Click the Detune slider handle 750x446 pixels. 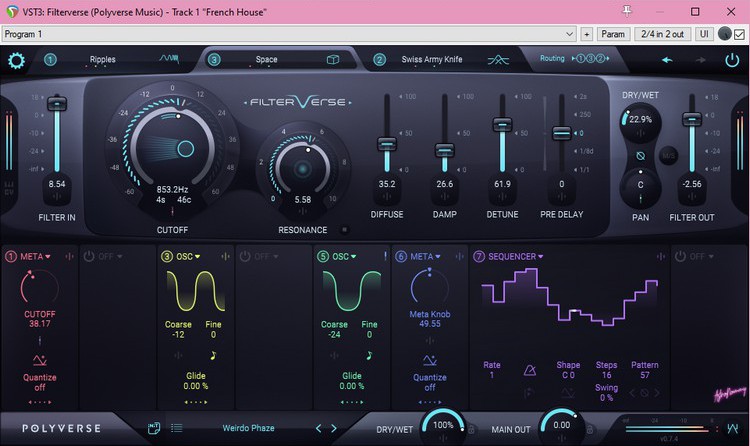pos(502,124)
